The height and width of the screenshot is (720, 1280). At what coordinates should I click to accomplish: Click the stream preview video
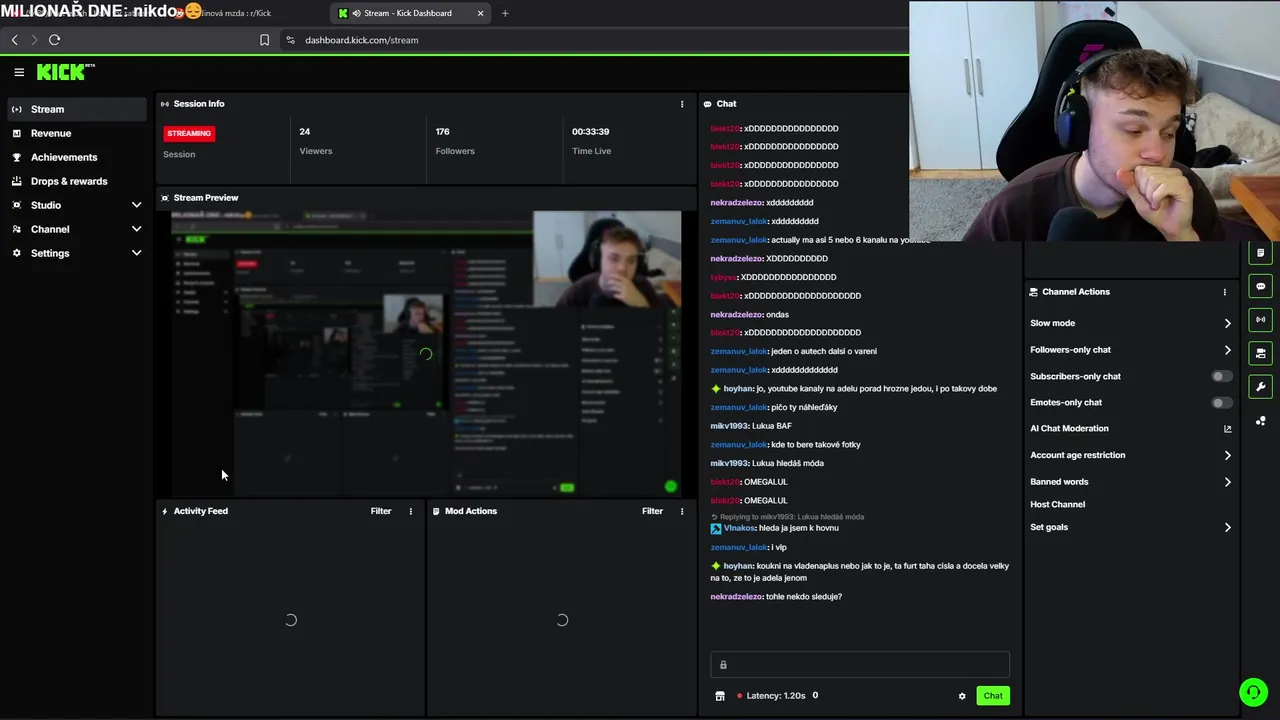[426, 352]
